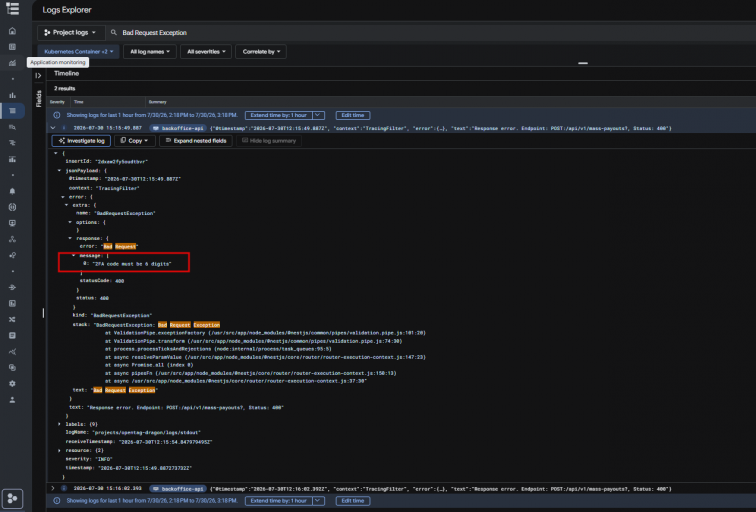
Task: Open the shuffle arrows icon in sidebar
Action: [x=13, y=319]
